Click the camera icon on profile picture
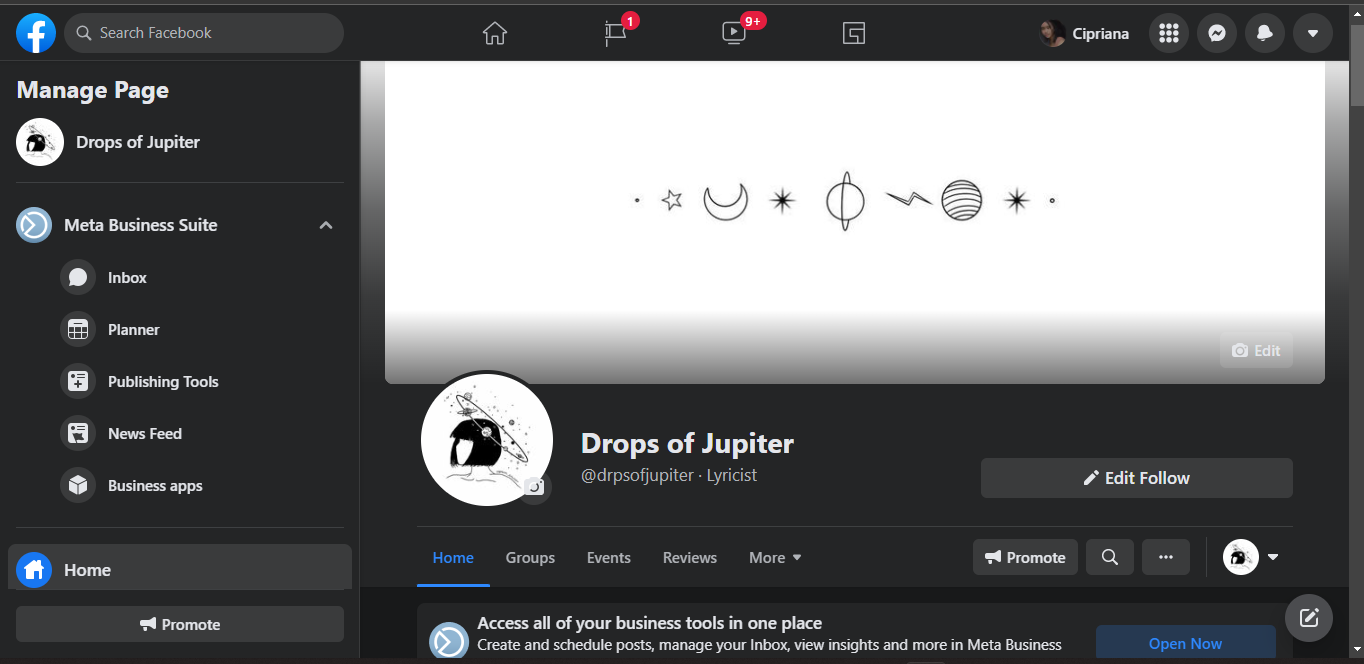The image size is (1364, 664). click(x=535, y=487)
